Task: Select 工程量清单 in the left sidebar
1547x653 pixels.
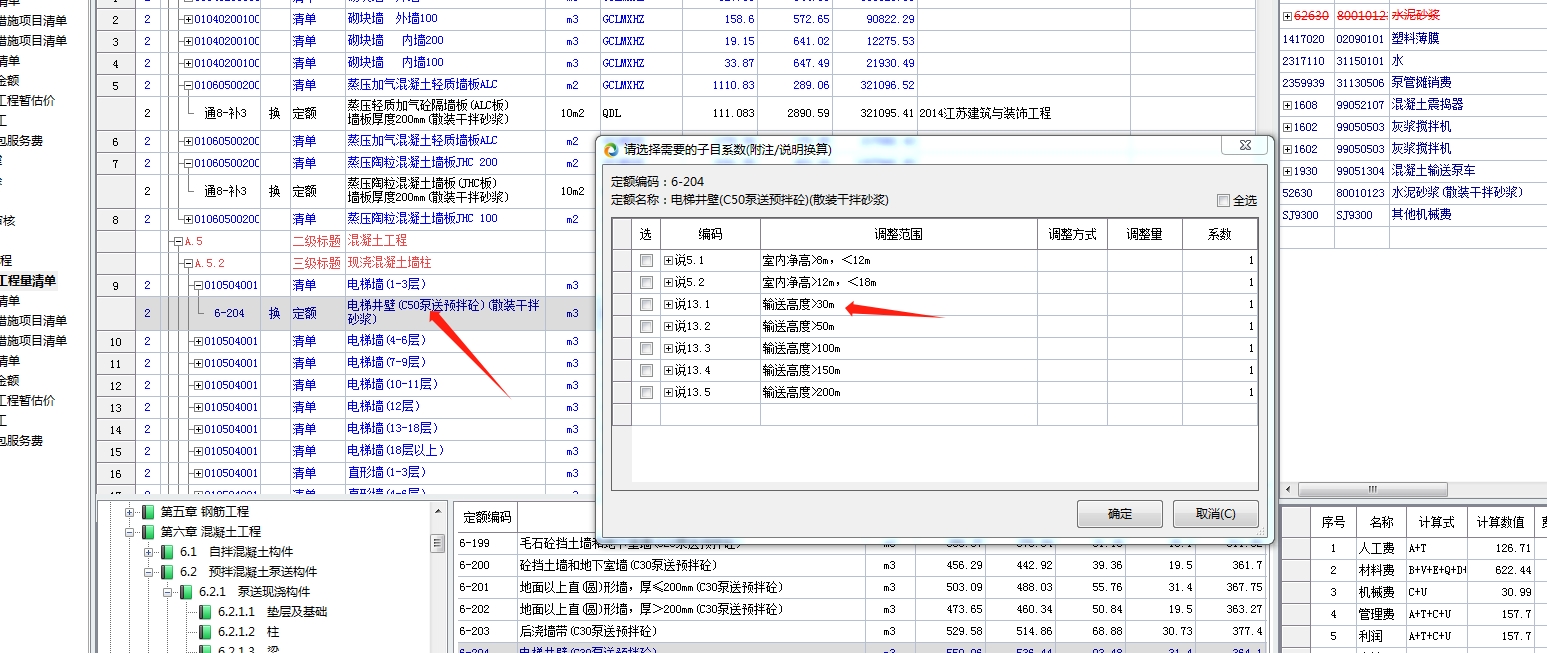Action: pyautogui.click(x=28, y=280)
